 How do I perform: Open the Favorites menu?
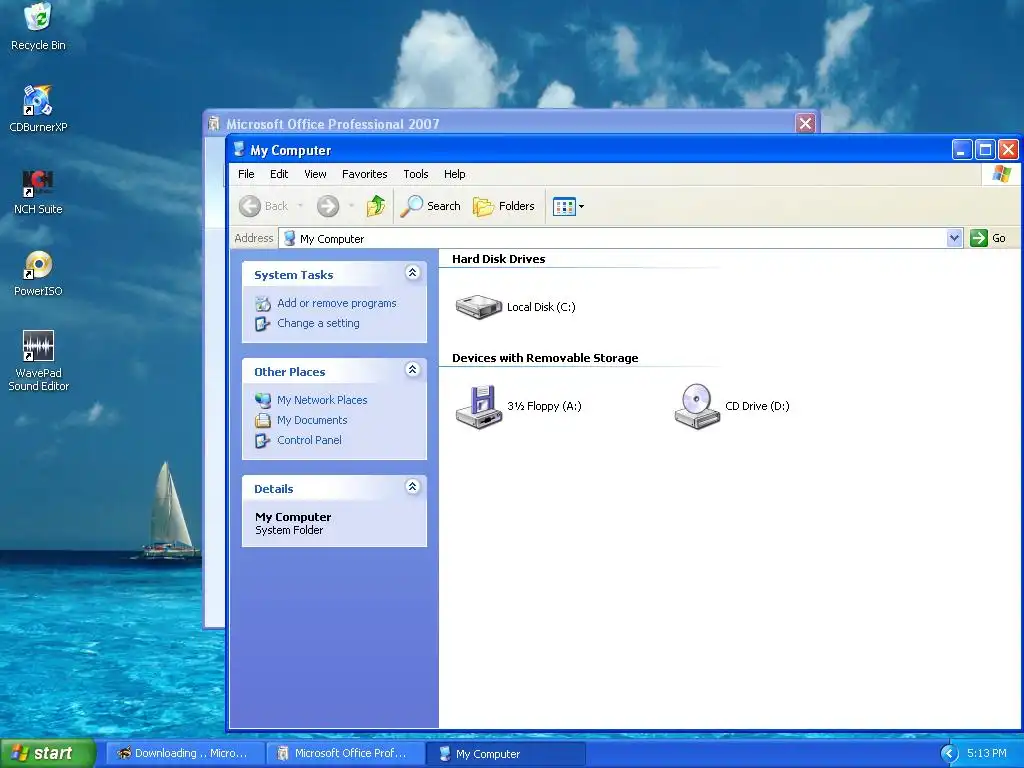click(x=364, y=174)
